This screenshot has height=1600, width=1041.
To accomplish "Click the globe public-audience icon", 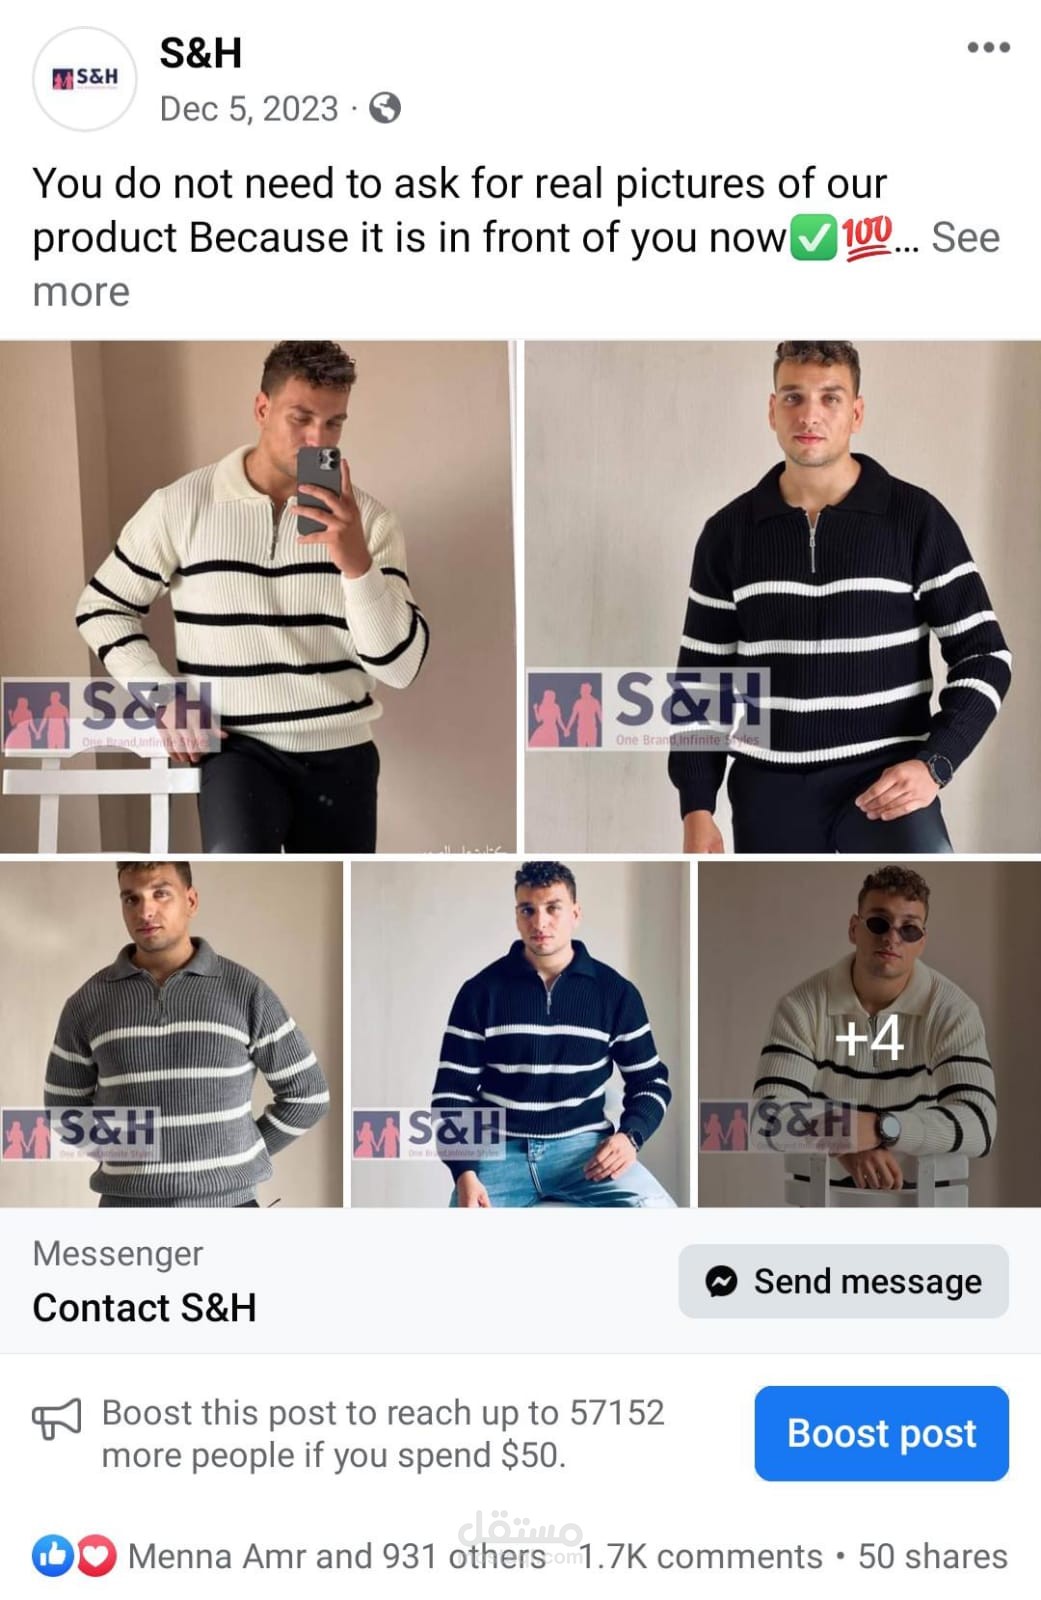I will point(385,108).
